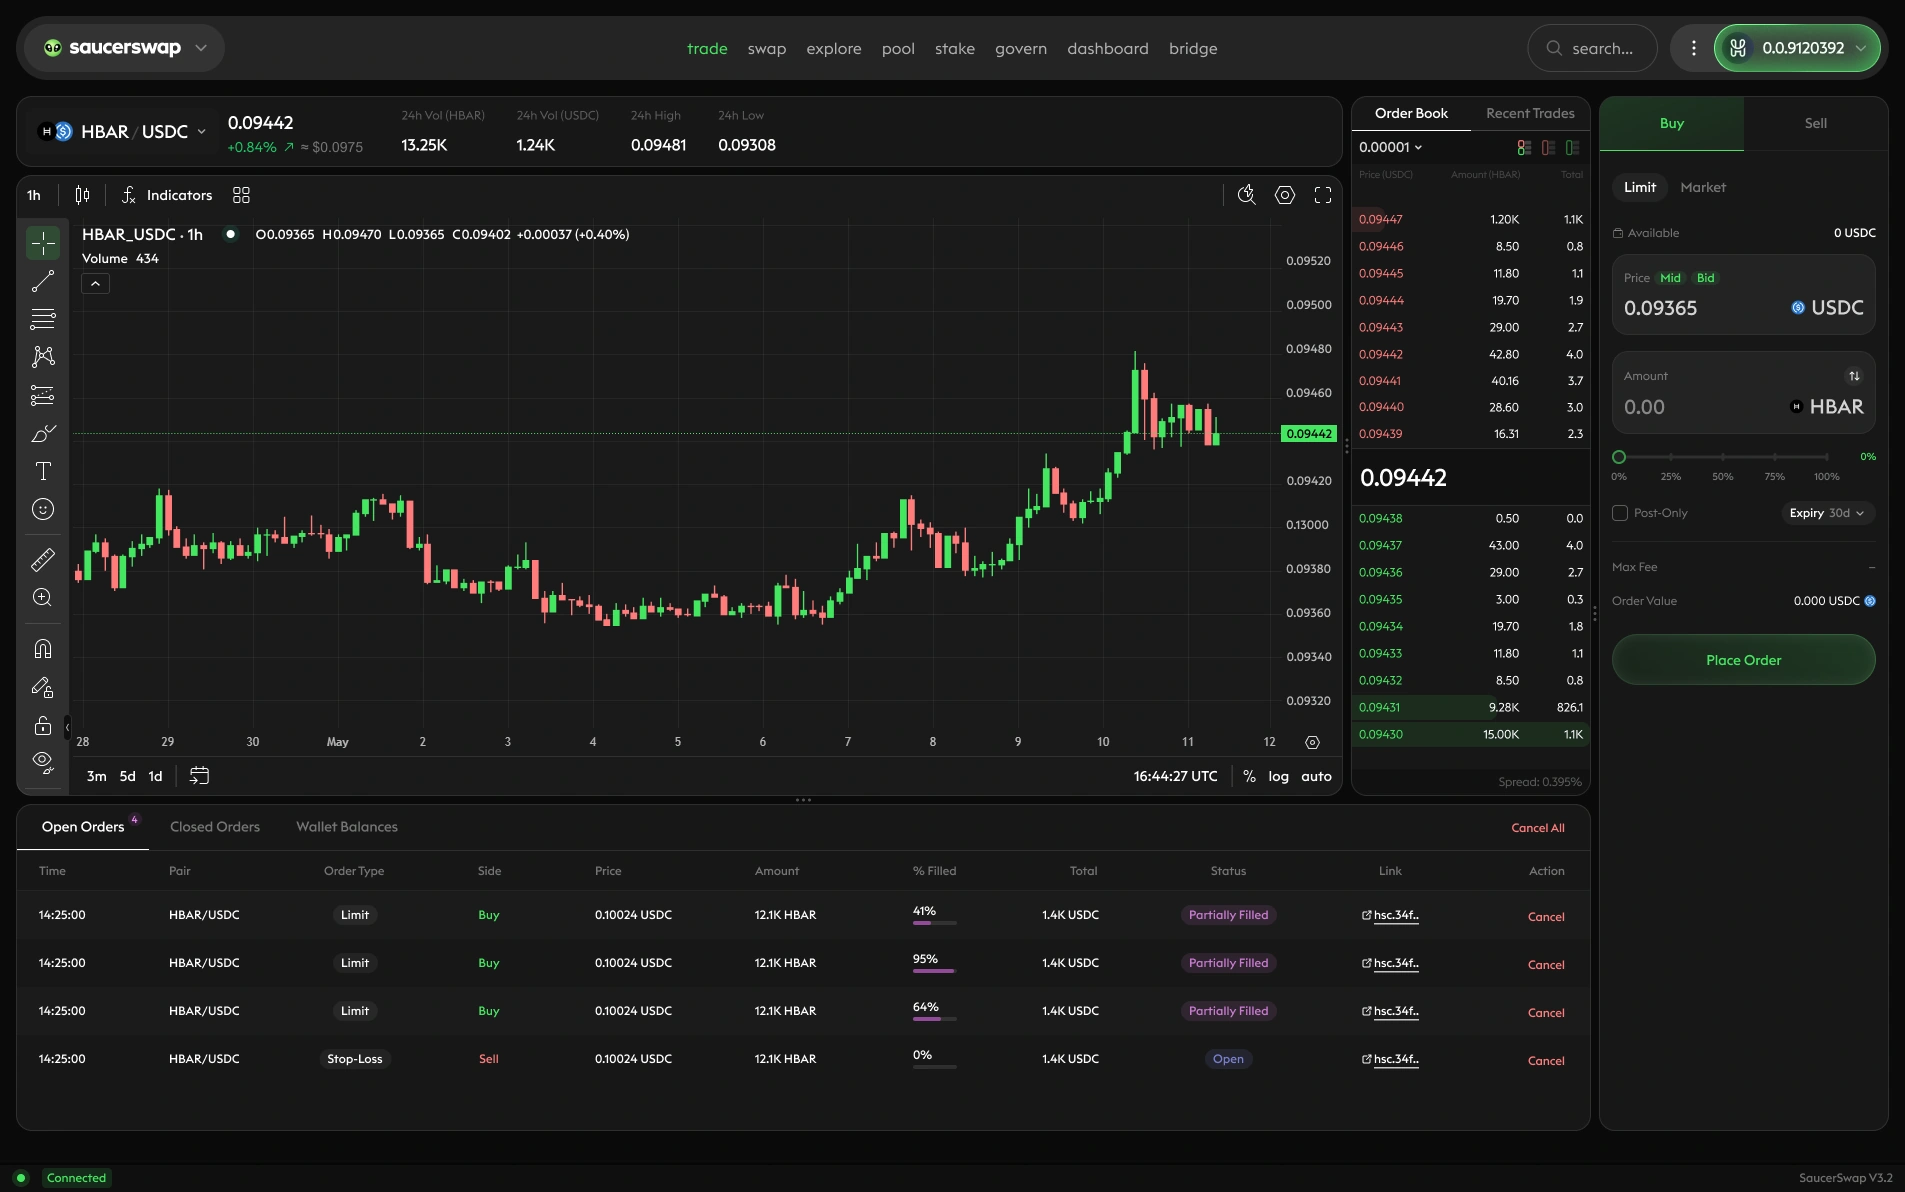Activate the chart zoom-in tool
Viewport: 1905px width, 1192px height.
(x=43, y=597)
